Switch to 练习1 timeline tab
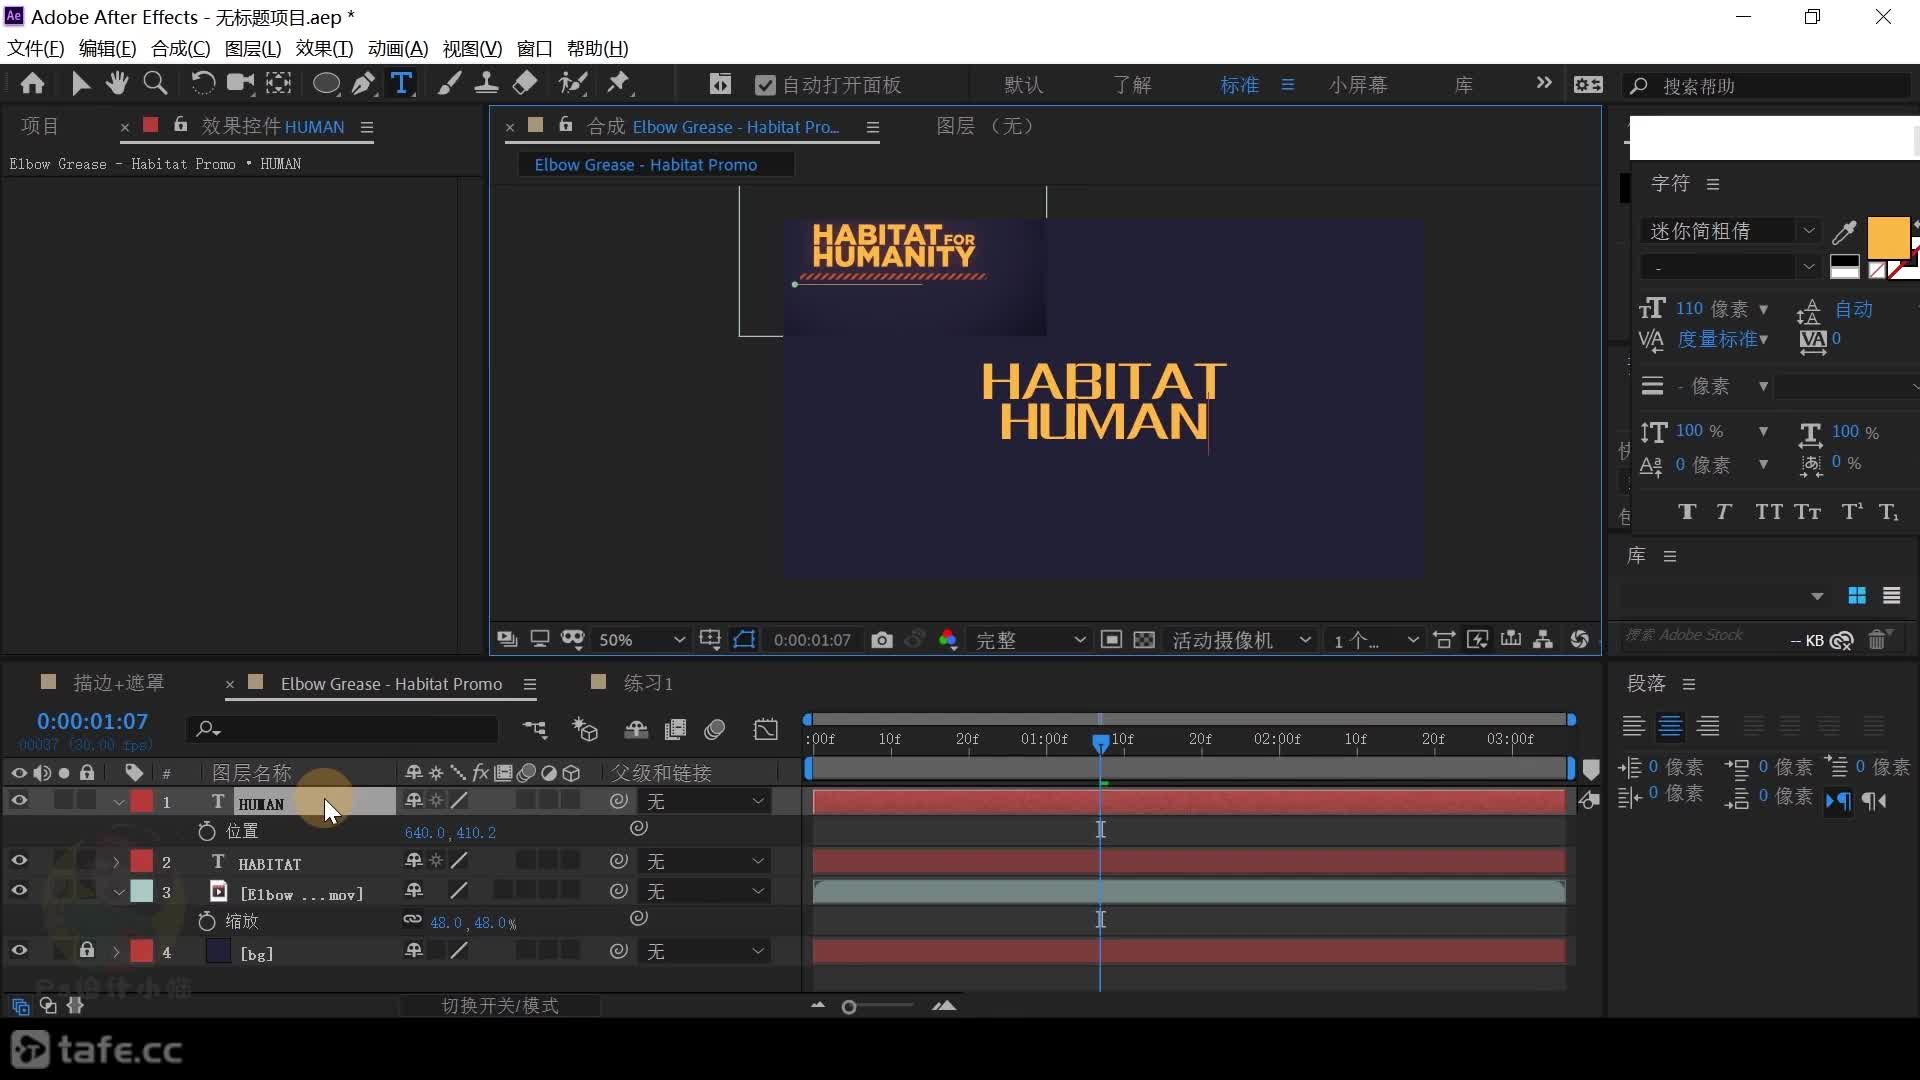 [647, 683]
